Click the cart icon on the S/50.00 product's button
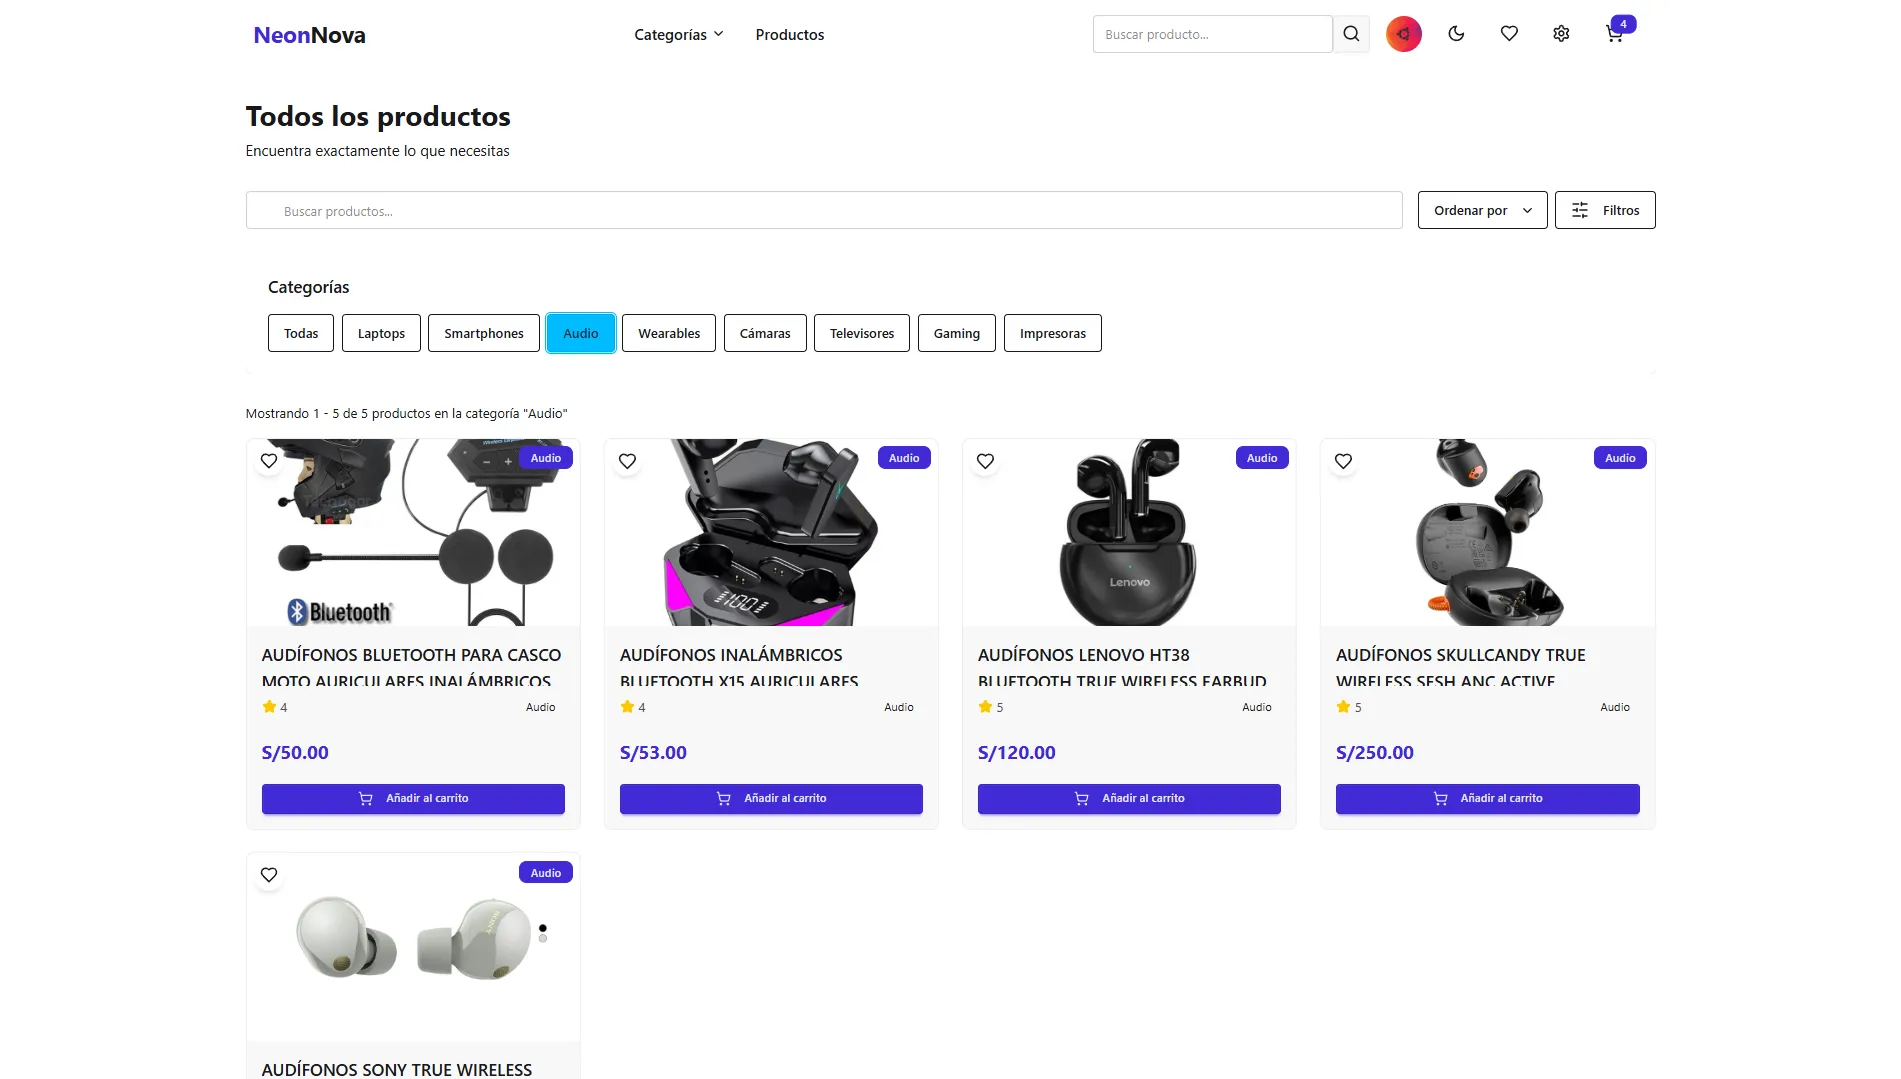Screen dimensions: 1901x1079 (366, 799)
